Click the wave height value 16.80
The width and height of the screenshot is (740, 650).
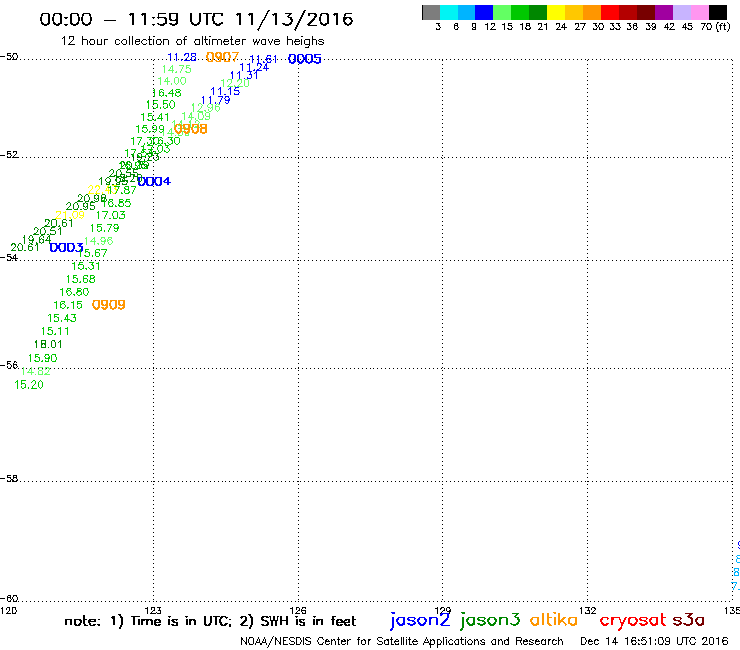[x=74, y=292]
